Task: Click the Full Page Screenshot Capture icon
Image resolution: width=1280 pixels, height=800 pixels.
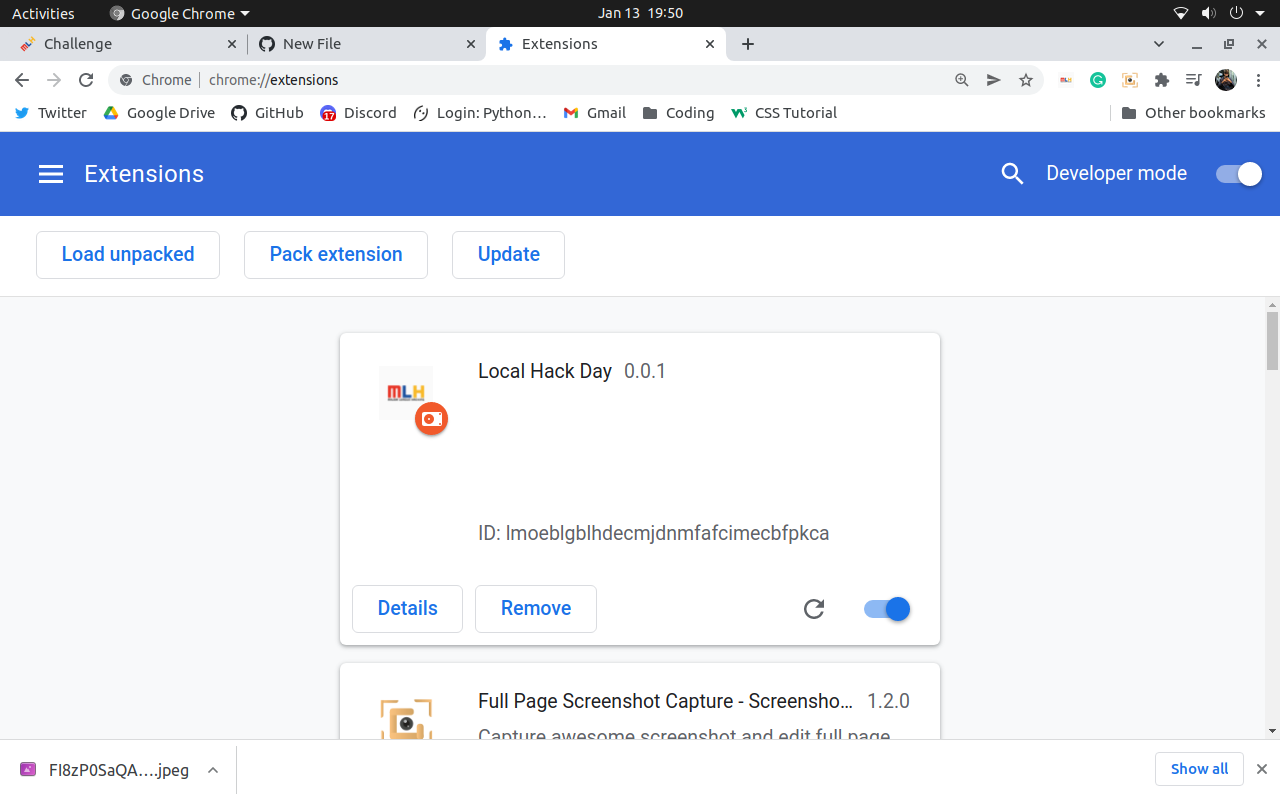Action: click(x=406, y=720)
